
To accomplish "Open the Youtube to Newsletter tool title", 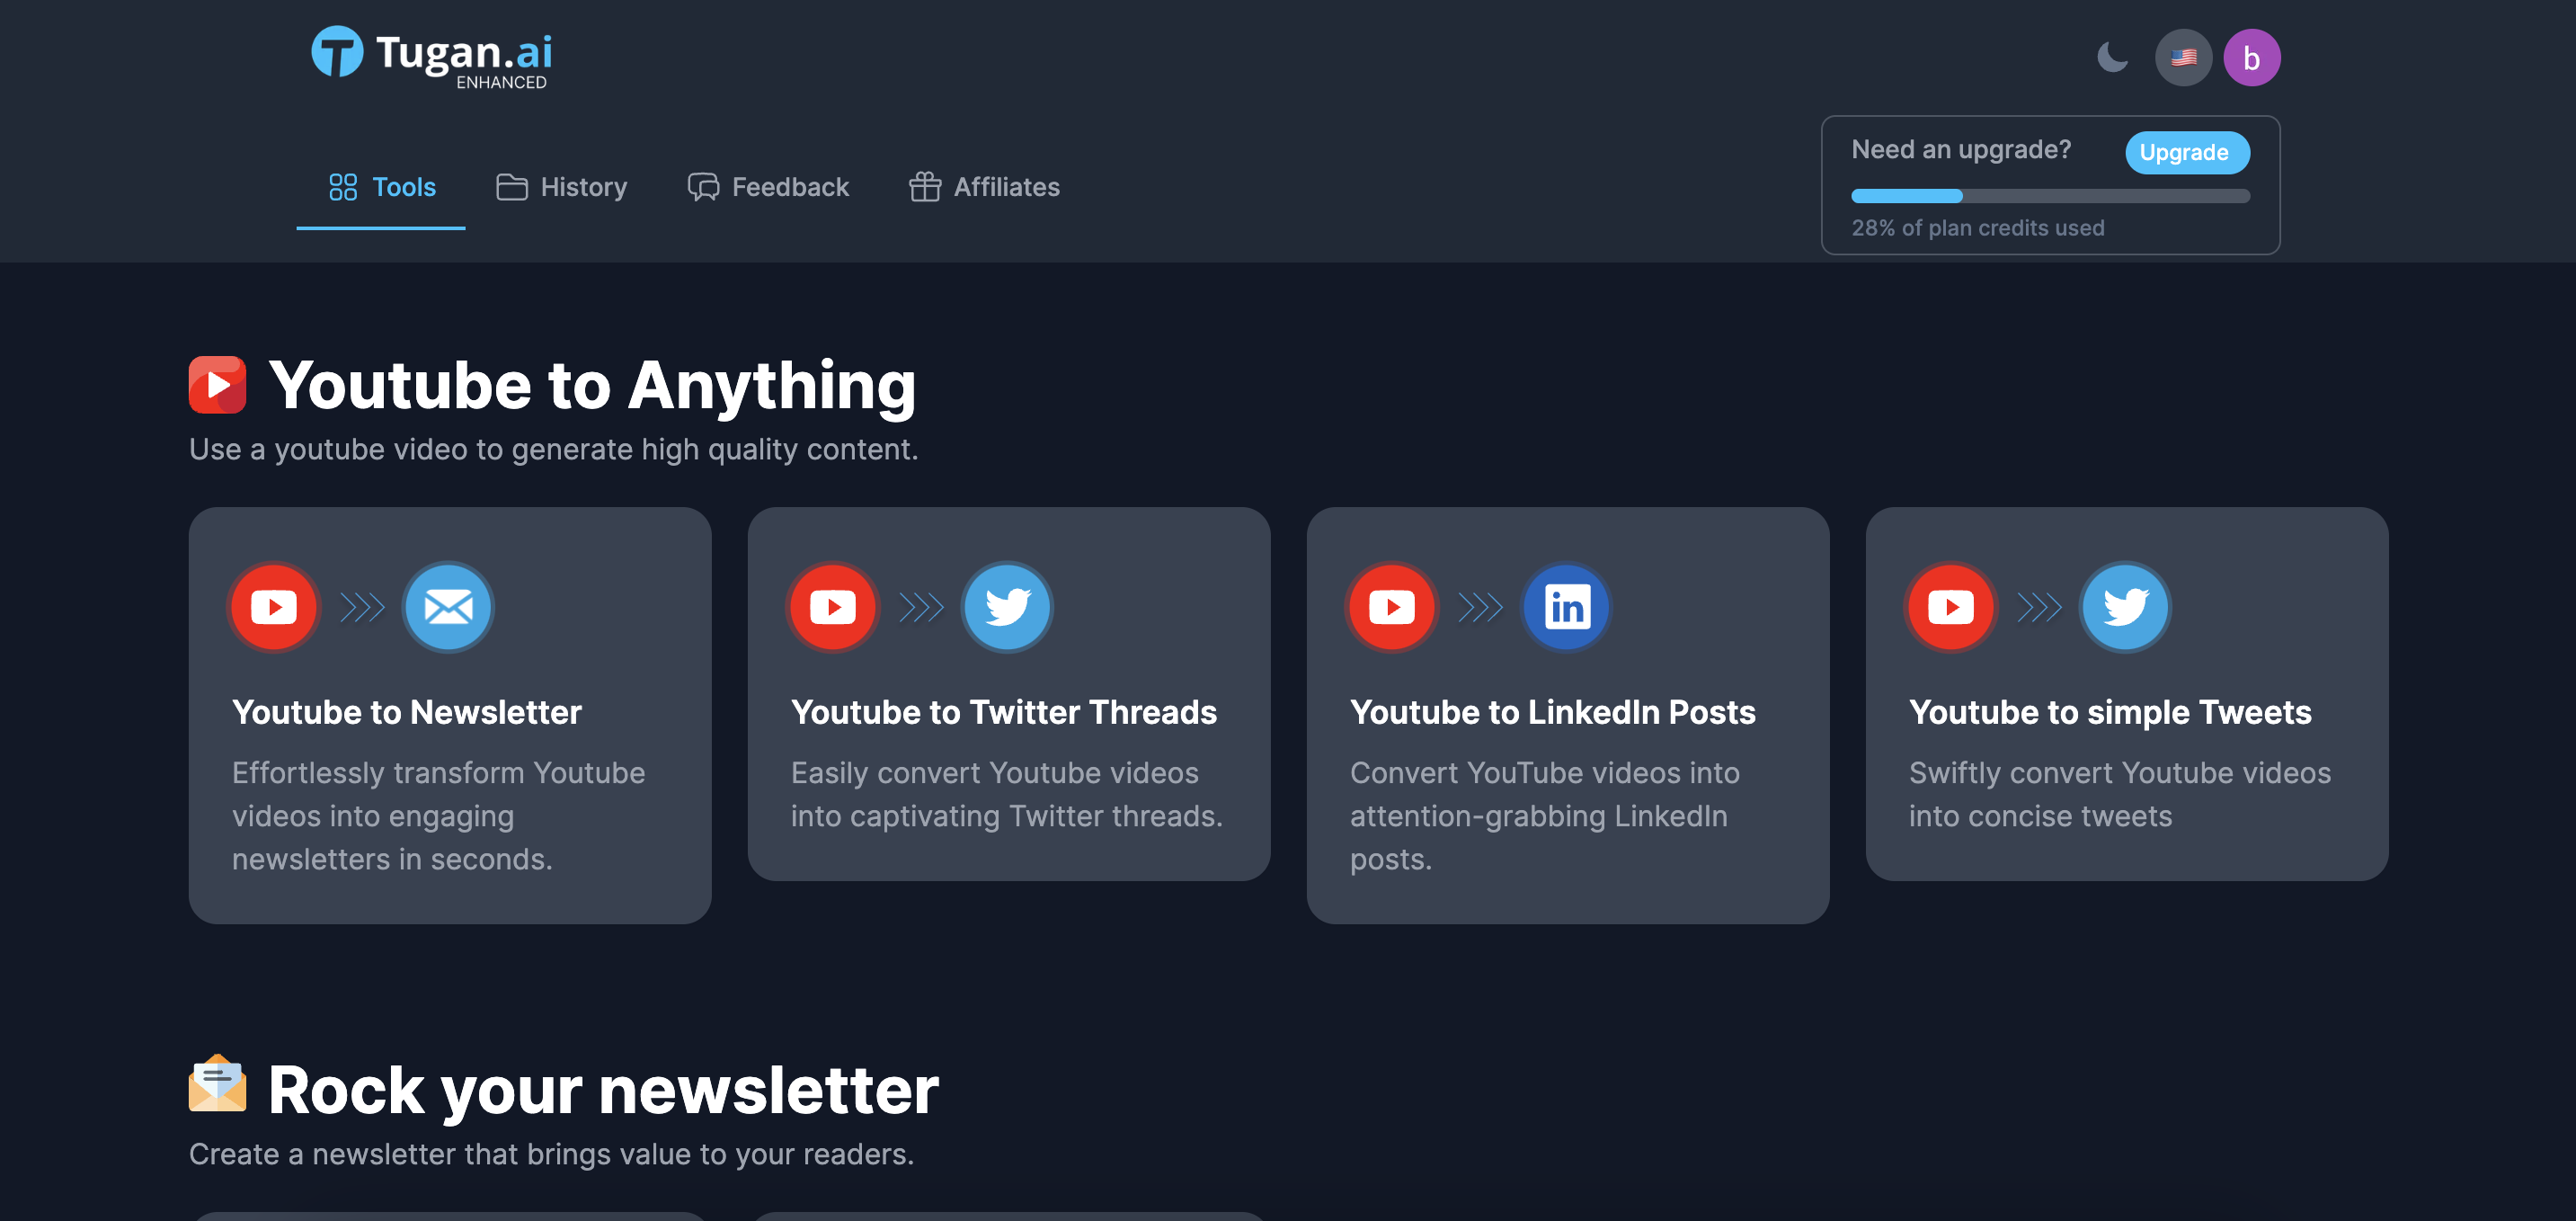I will (406, 712).
